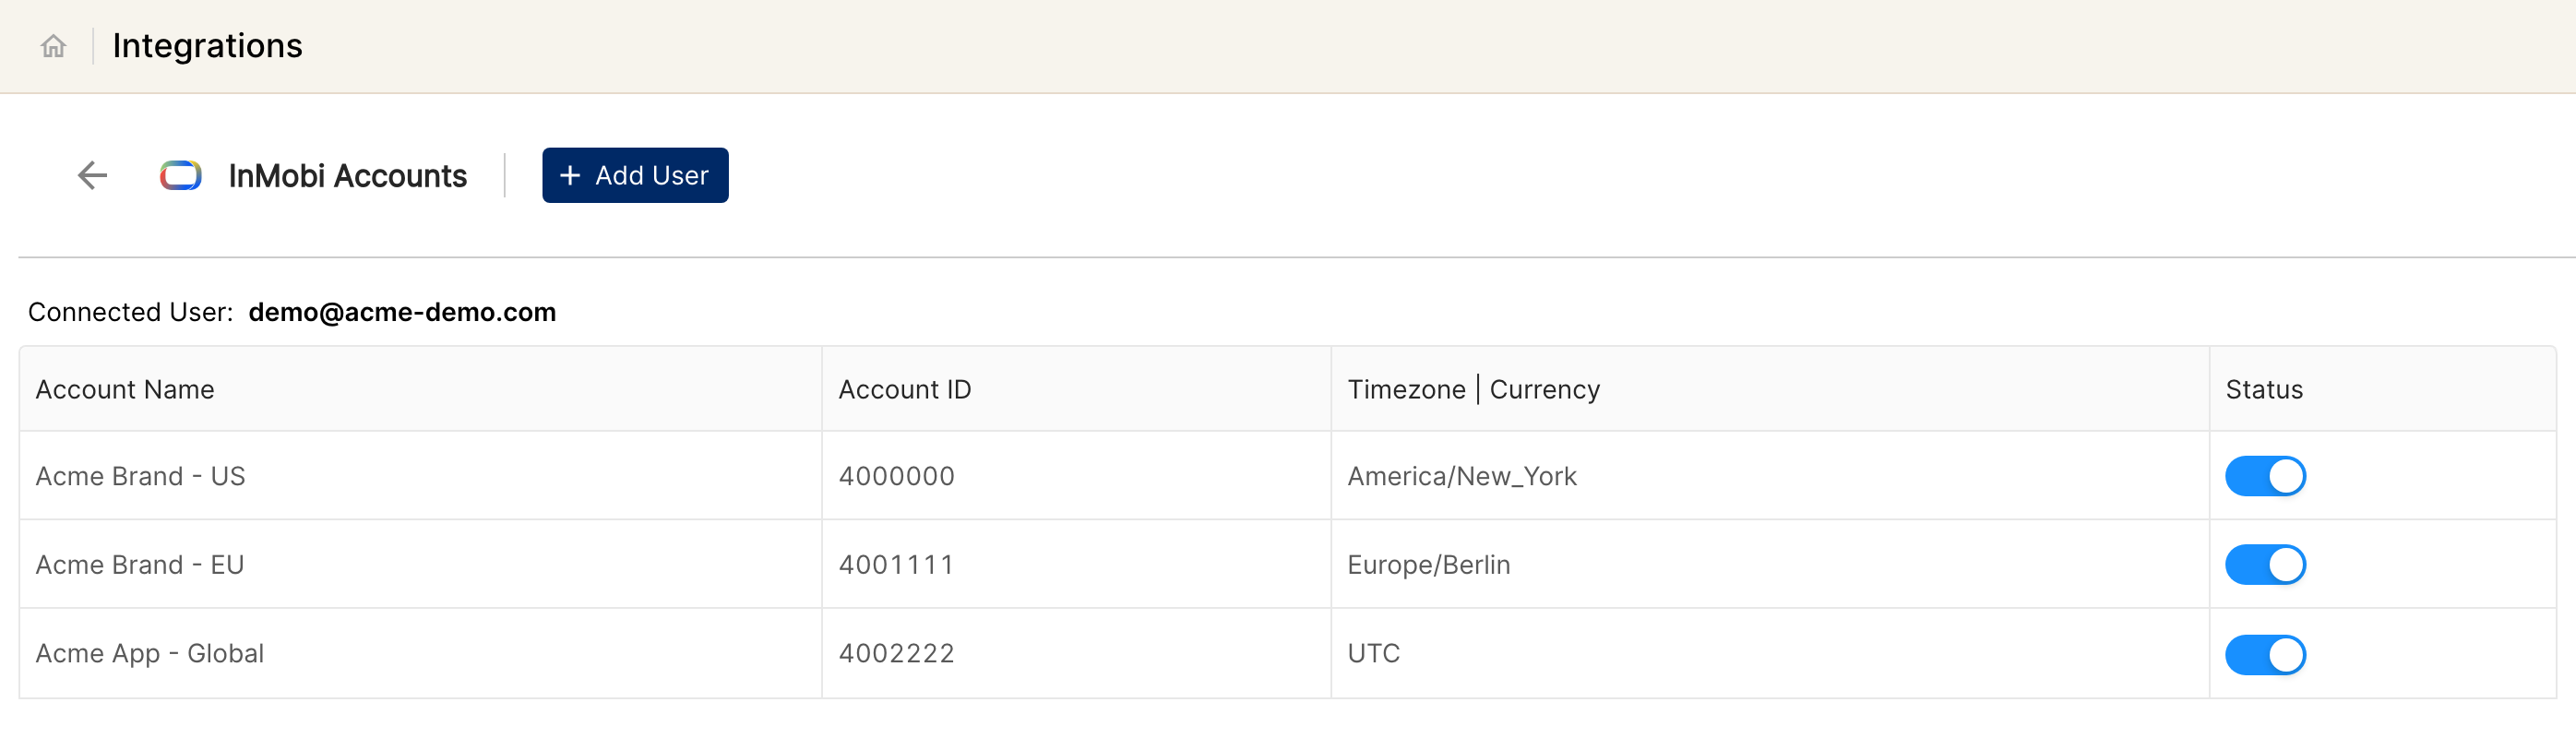2576x738 pixels.
Task: Click the InMobi logo icon
Action: pyautogui.click(x=181, y=176)
